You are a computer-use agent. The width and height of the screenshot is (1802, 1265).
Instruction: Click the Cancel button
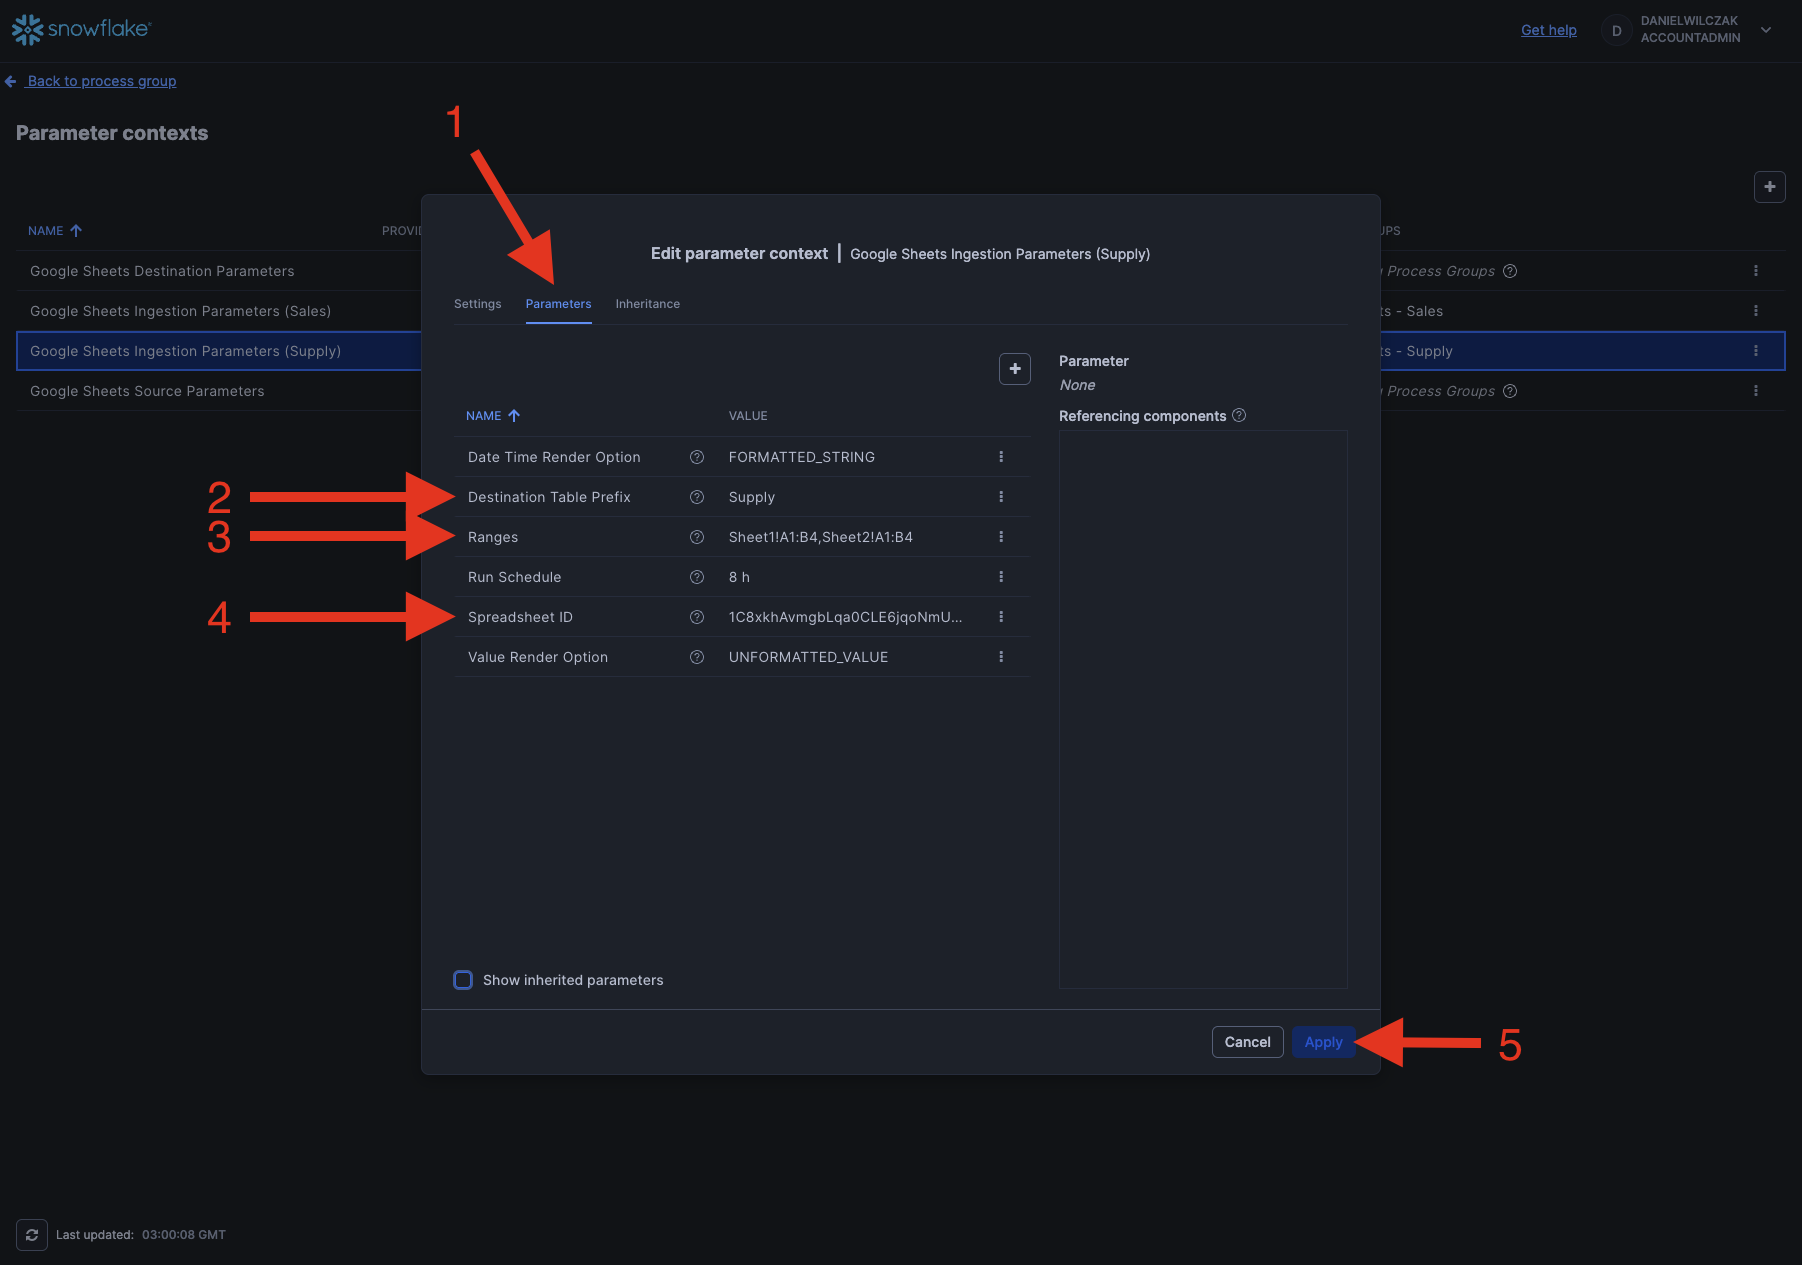coord(1247,1042)
